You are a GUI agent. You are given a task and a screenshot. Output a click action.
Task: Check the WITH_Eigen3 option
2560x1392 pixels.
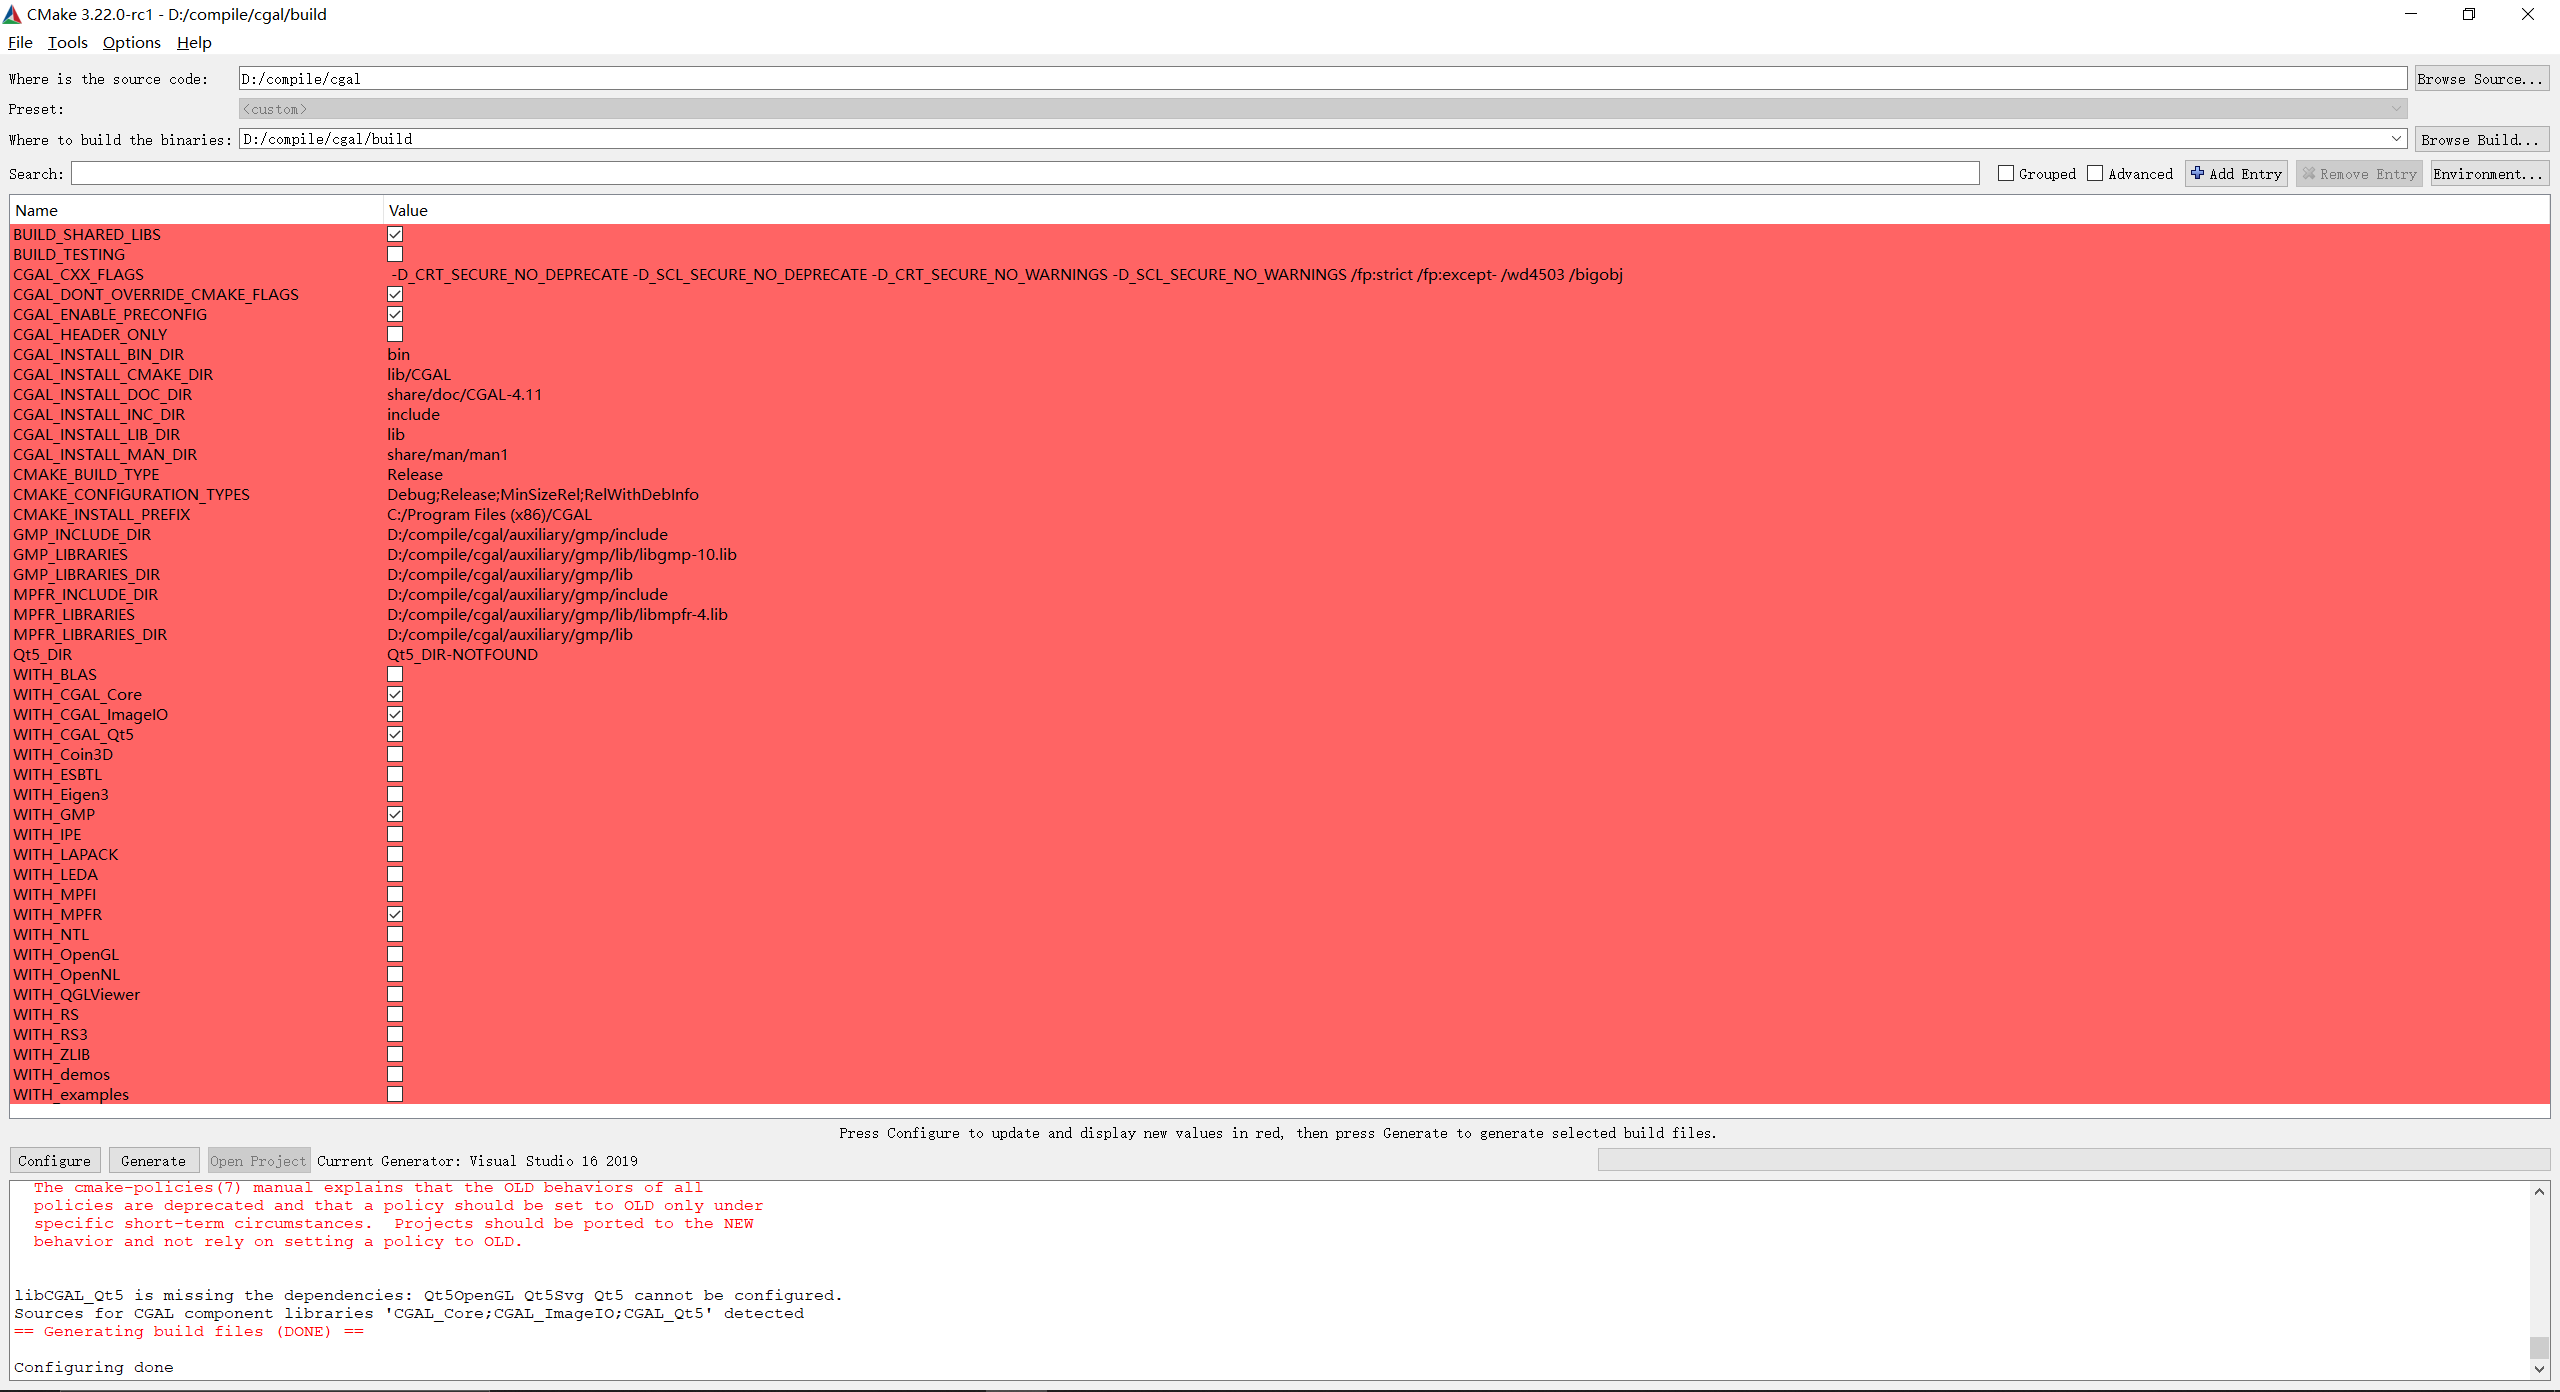[395, 793]
